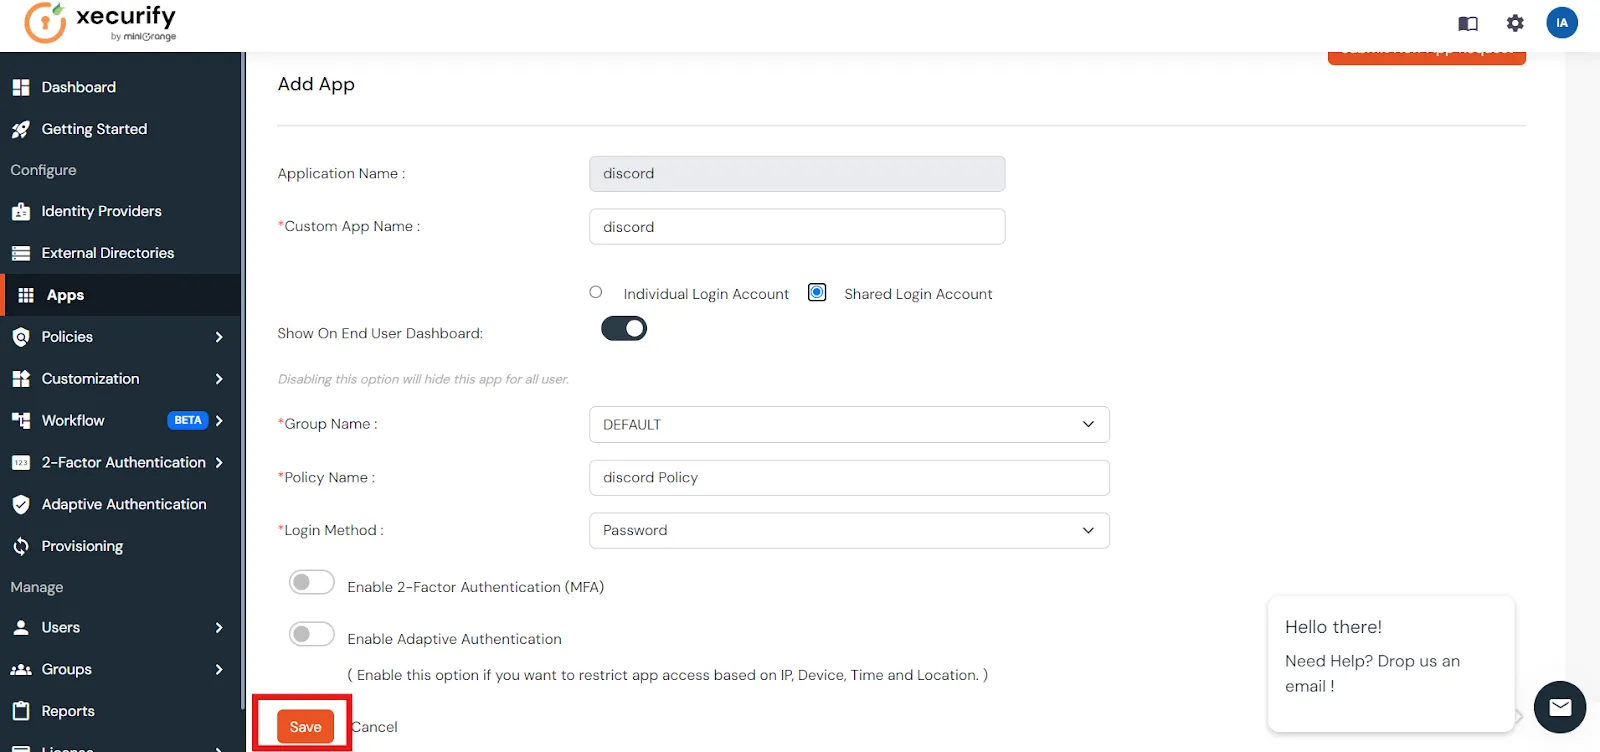This screenshot has width=1600, height=752.
Task: Click the Policy Name input field
Action: (x=849, y=477)
